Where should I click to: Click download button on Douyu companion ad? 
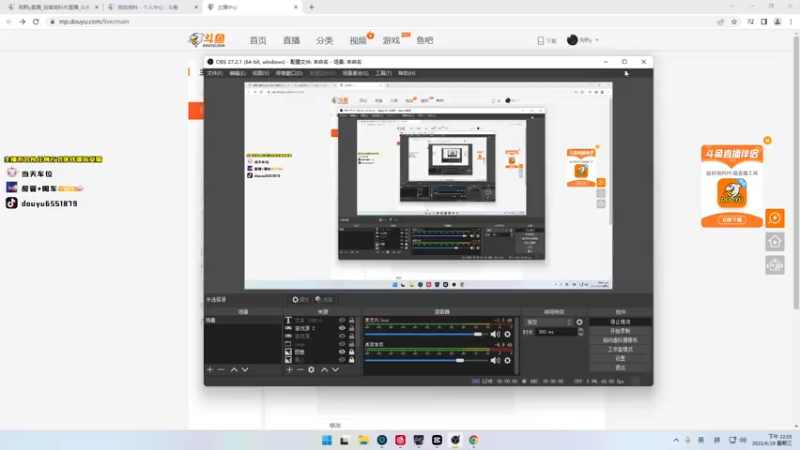(x=732, y=220)
